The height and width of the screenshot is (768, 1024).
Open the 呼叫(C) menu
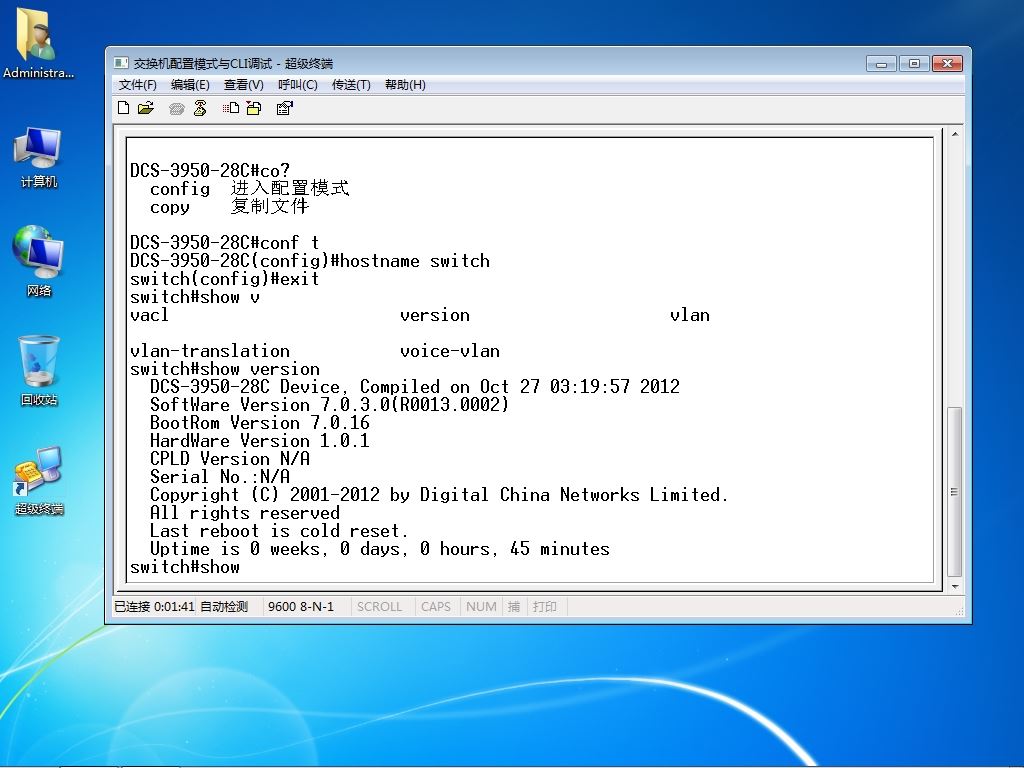(297, 85)
